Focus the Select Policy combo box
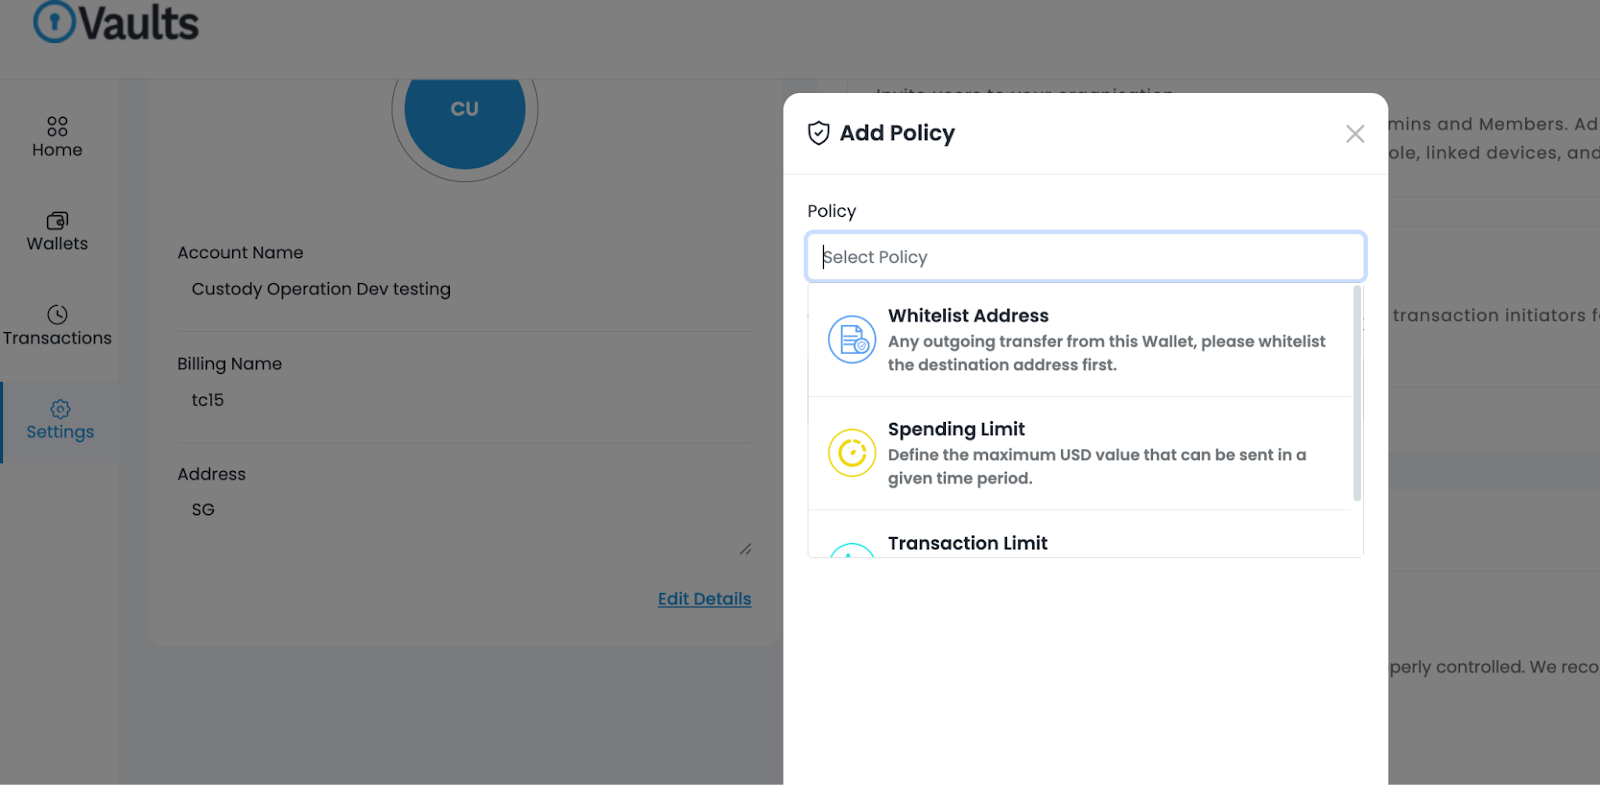Screen dimensions: 1600x785 point(1086,257)
